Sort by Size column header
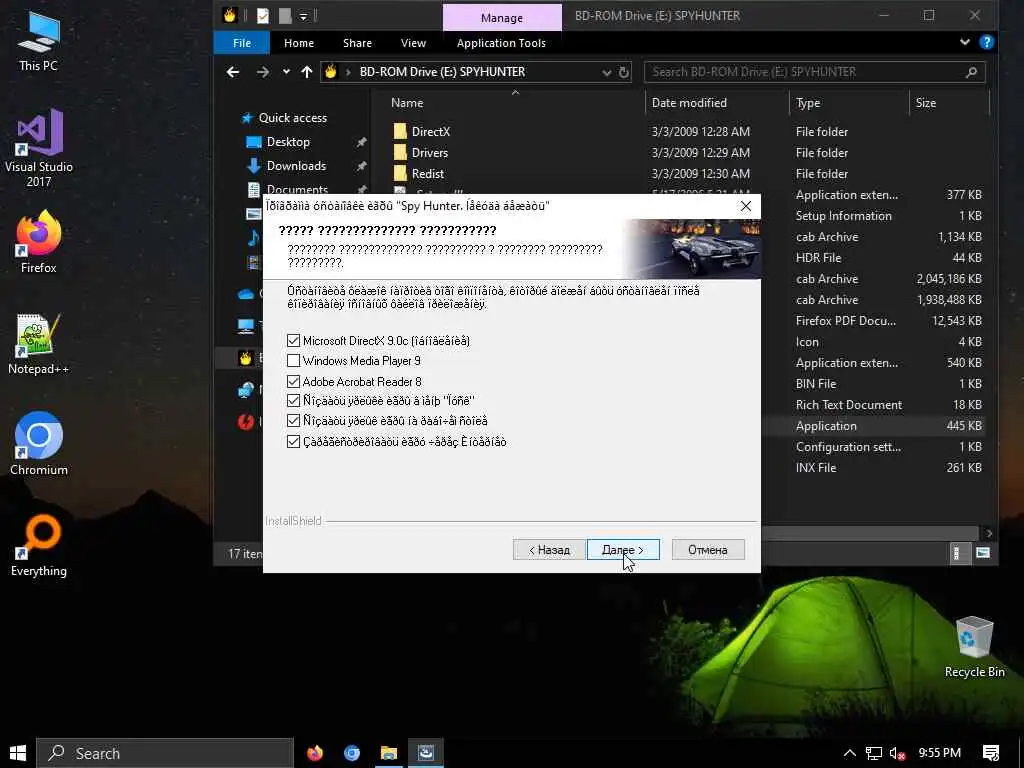Viewport: 1024px width, 768px height. pos(925,103)
